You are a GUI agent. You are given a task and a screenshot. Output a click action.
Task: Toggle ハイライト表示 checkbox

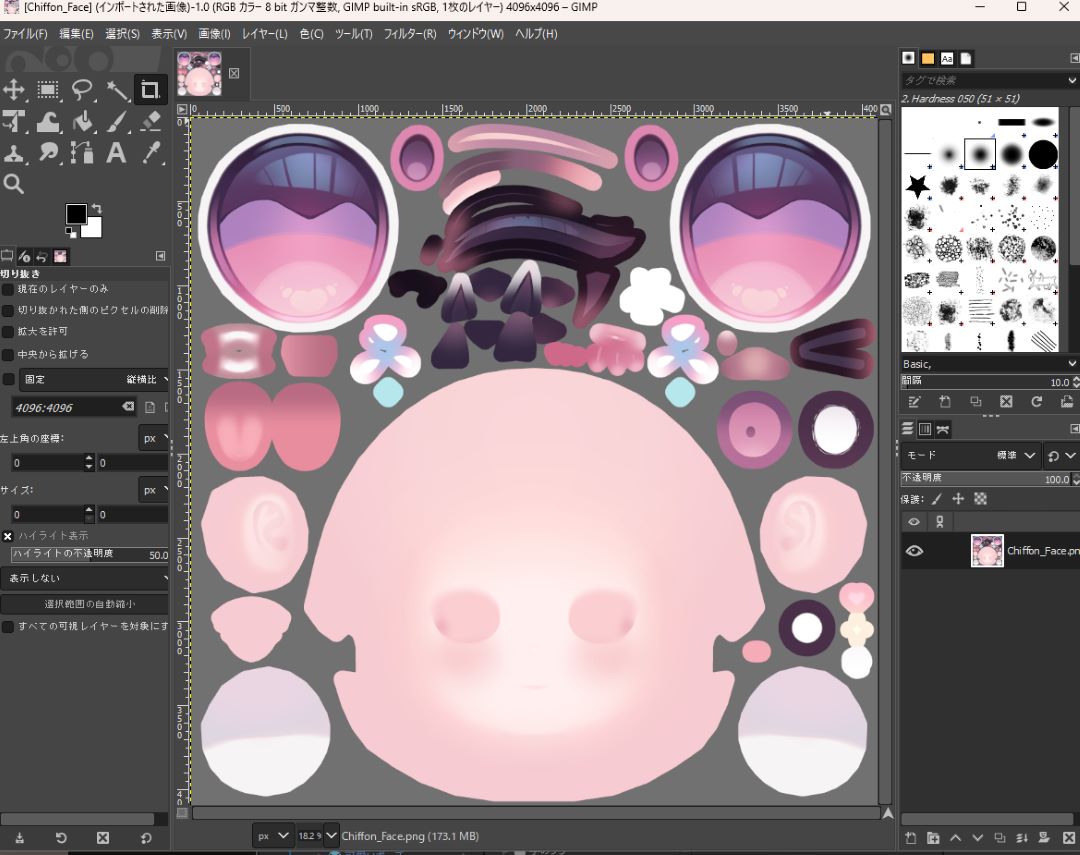click(x=8, y=536)
